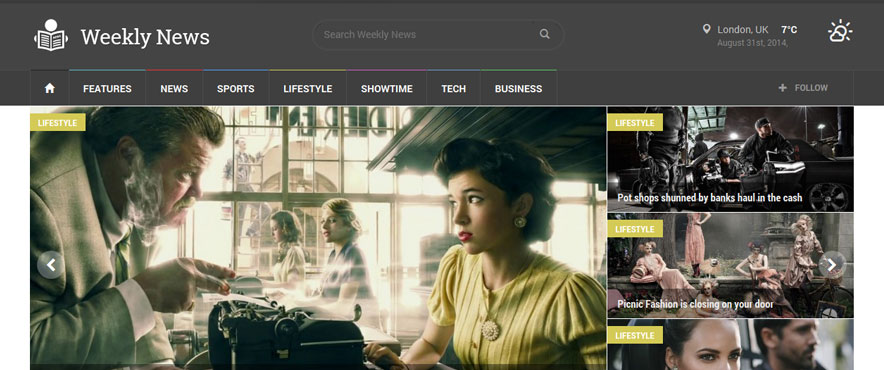Open 'Pot shops shunned by banks' headline
This screenshot has height=370, width=884.
click(710, 198)
